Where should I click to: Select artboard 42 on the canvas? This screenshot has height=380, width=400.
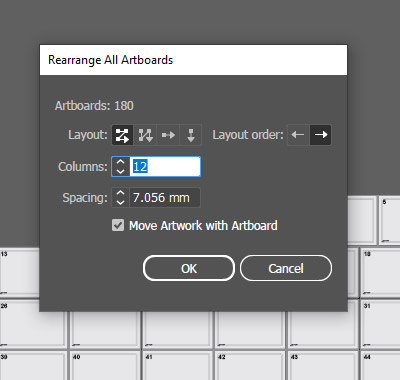[x=250, y=366]
